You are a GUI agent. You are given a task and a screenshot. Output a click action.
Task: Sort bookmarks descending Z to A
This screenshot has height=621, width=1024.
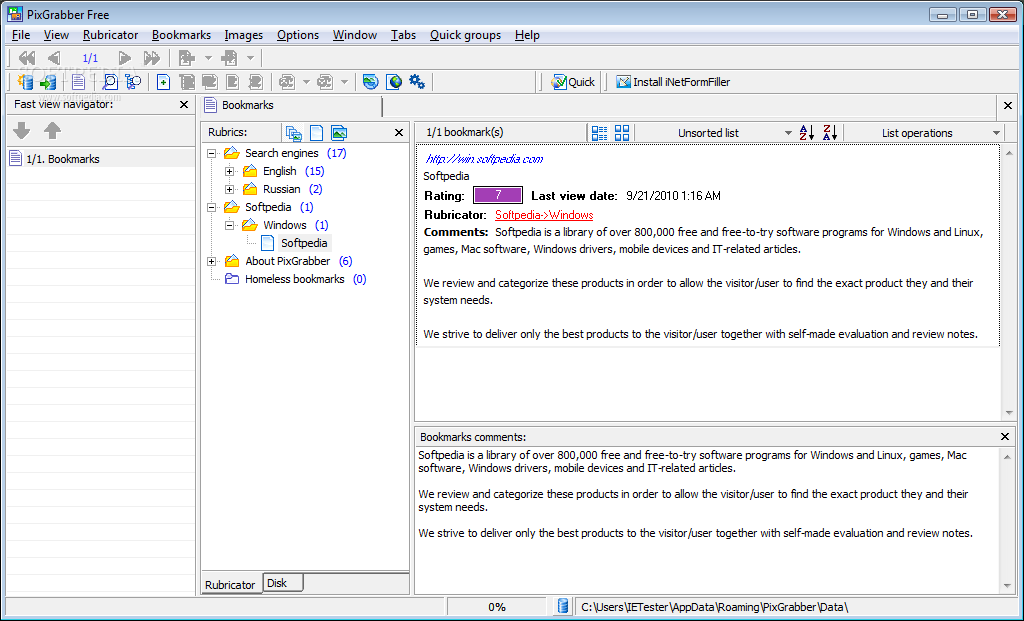830,133
